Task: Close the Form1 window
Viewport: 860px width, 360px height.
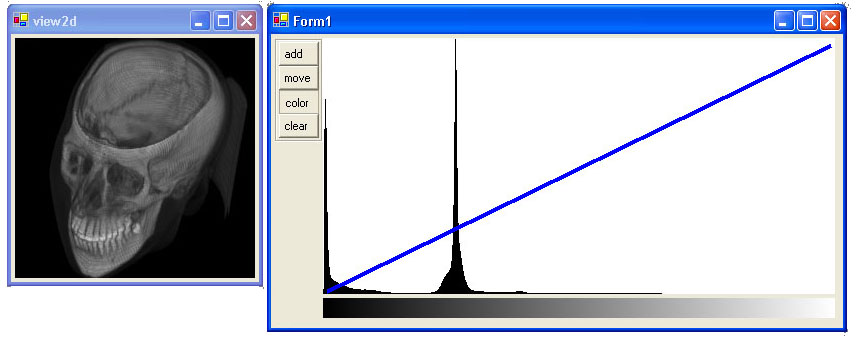Action: coord(830,21)
